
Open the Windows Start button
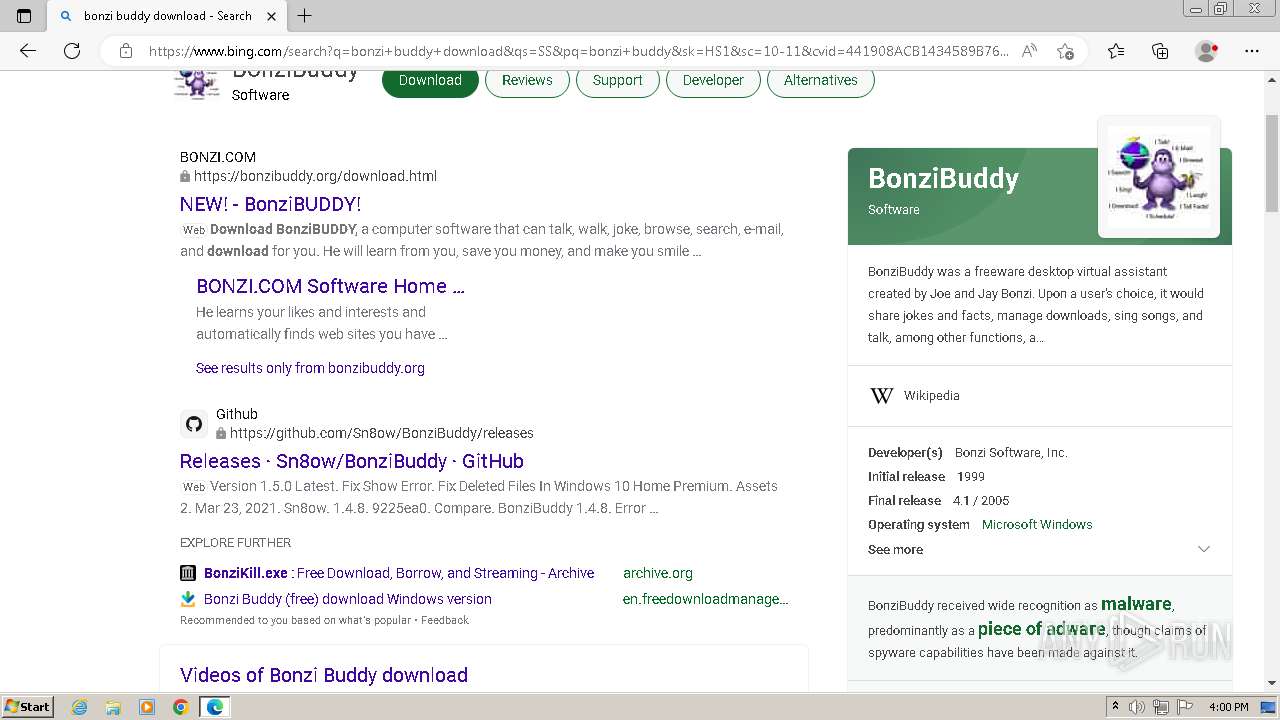tap(28, 707)
